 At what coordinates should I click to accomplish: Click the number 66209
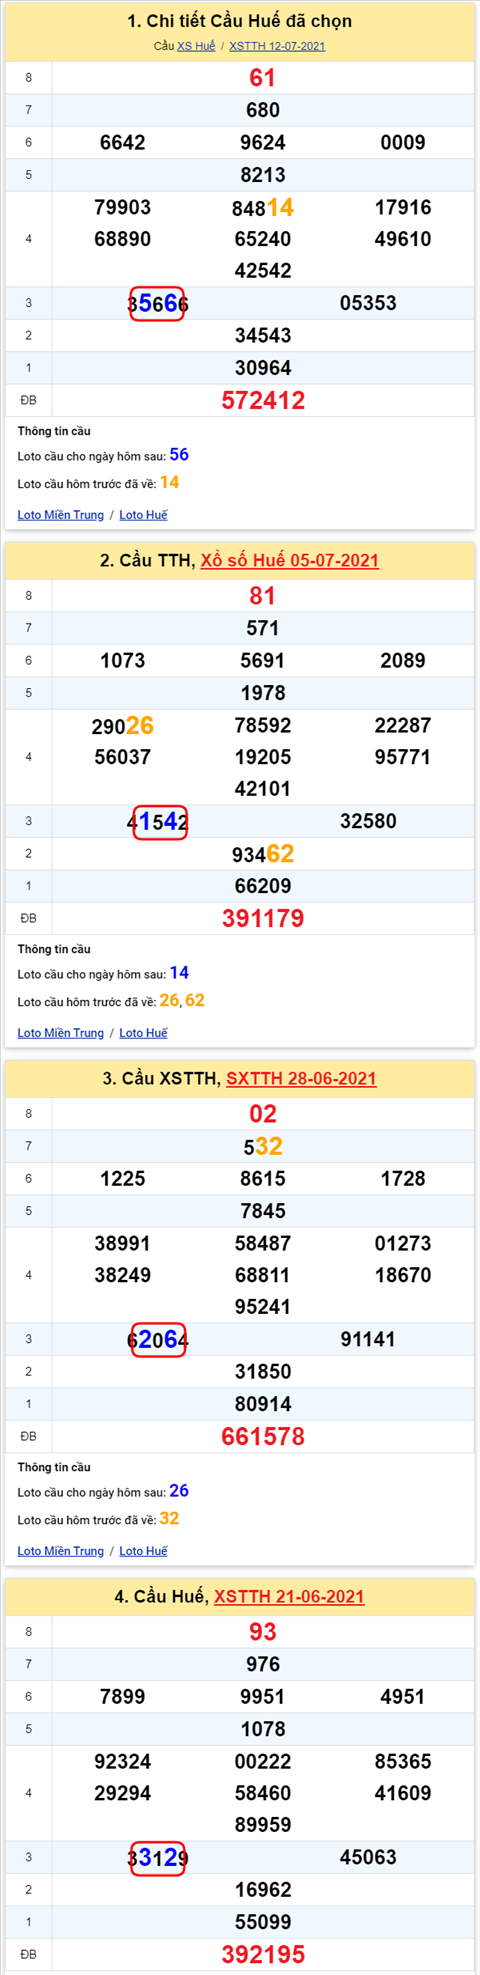[263, 886]
